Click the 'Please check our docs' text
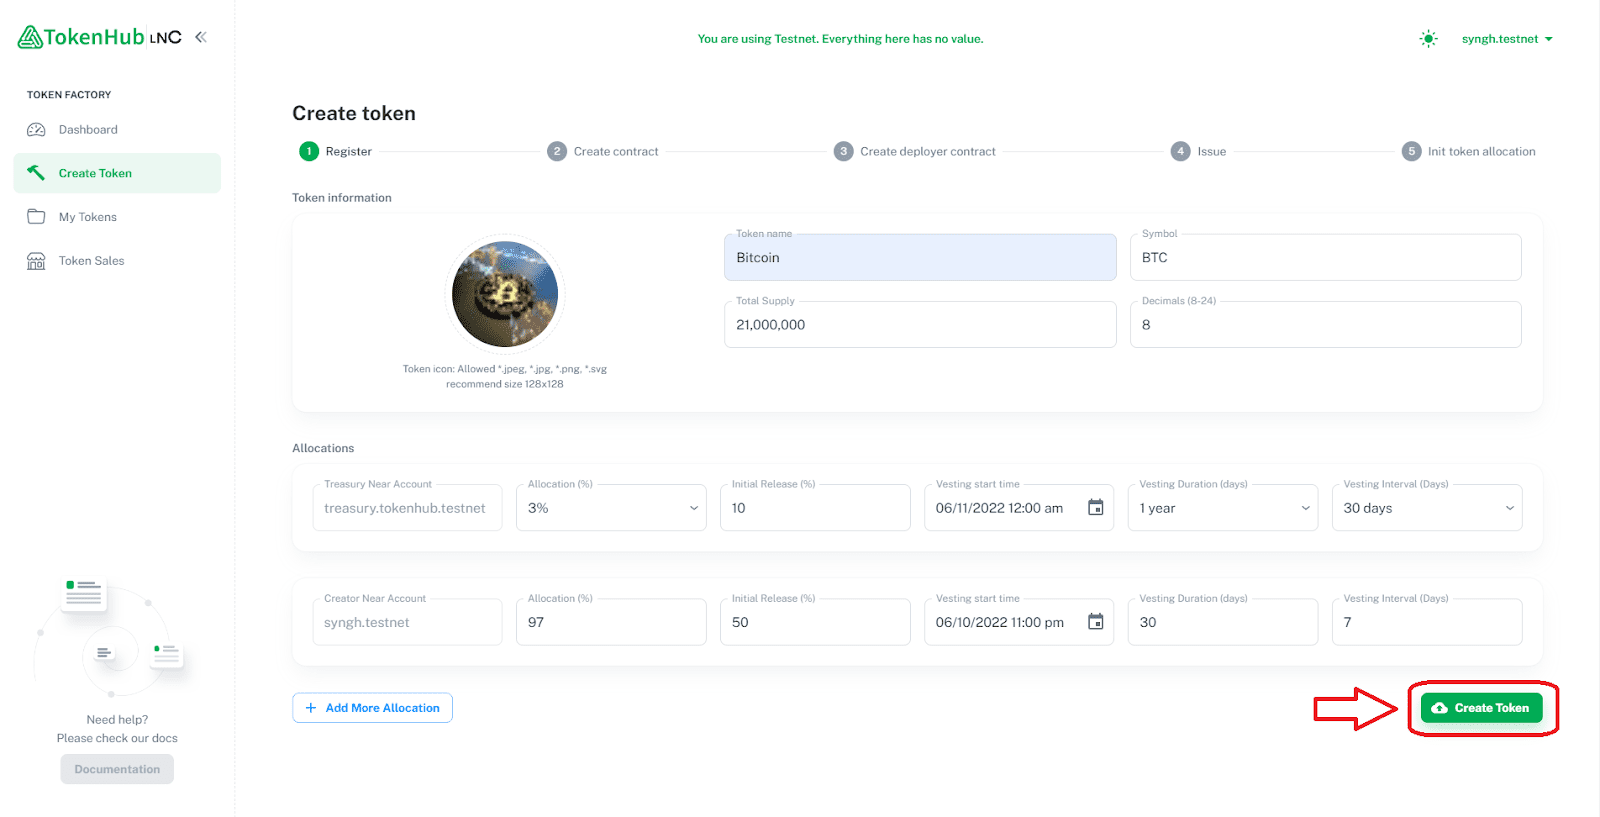The height and width of the screenshot is (817, 1600). coord(117,738)
